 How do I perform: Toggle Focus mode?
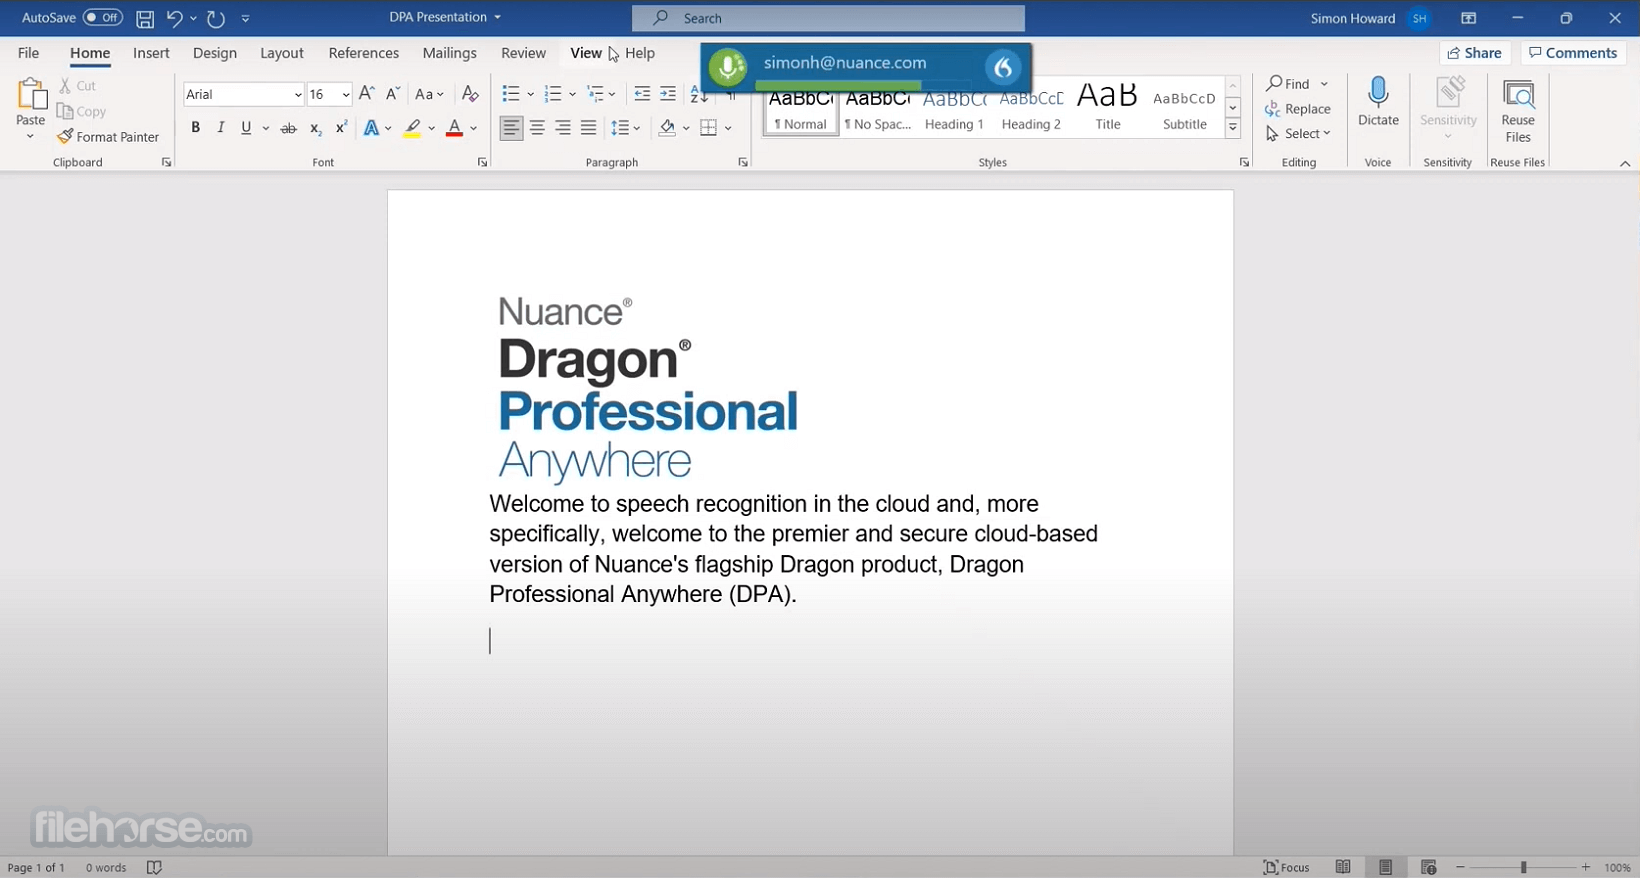click(x=1286, y=867)
